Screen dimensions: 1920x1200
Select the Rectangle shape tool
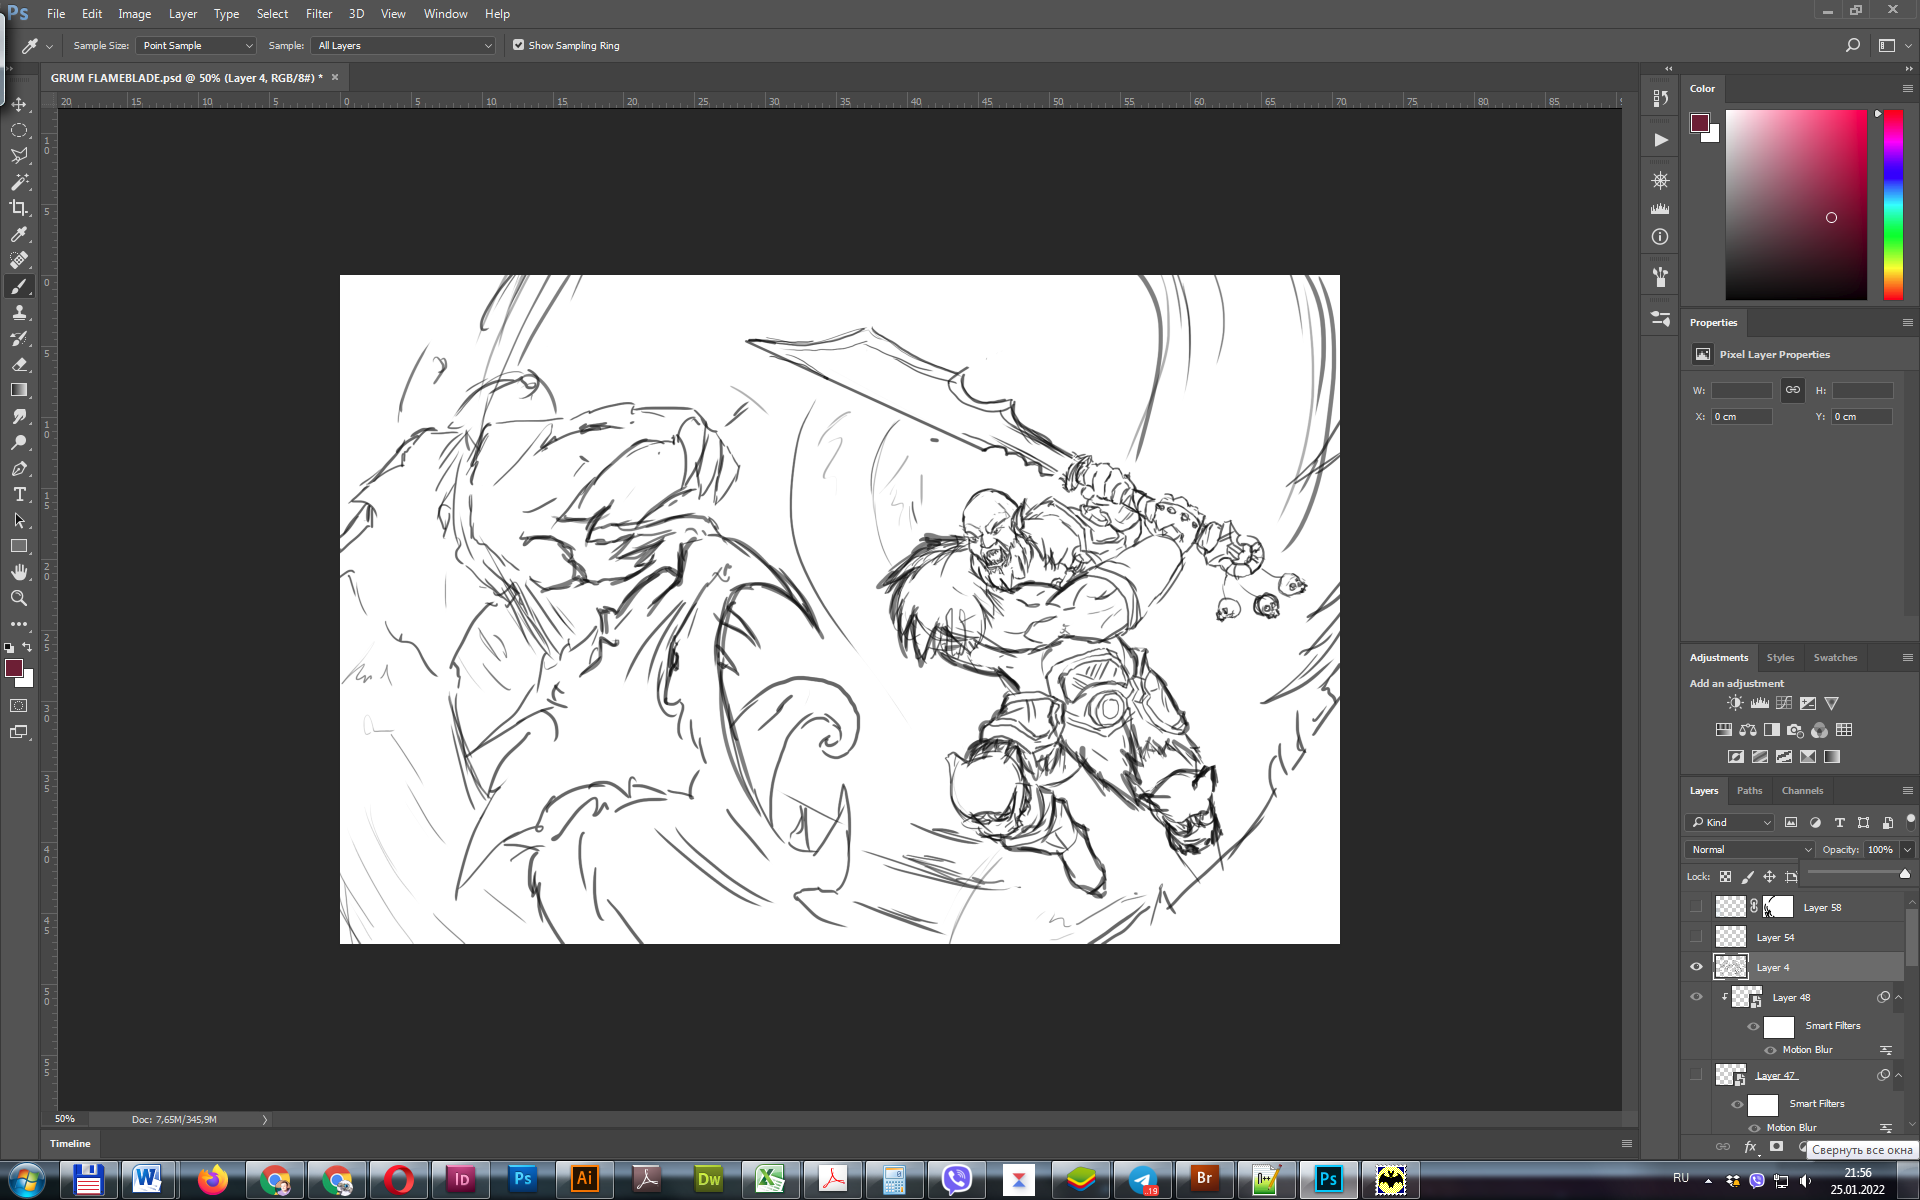(19, 546)
